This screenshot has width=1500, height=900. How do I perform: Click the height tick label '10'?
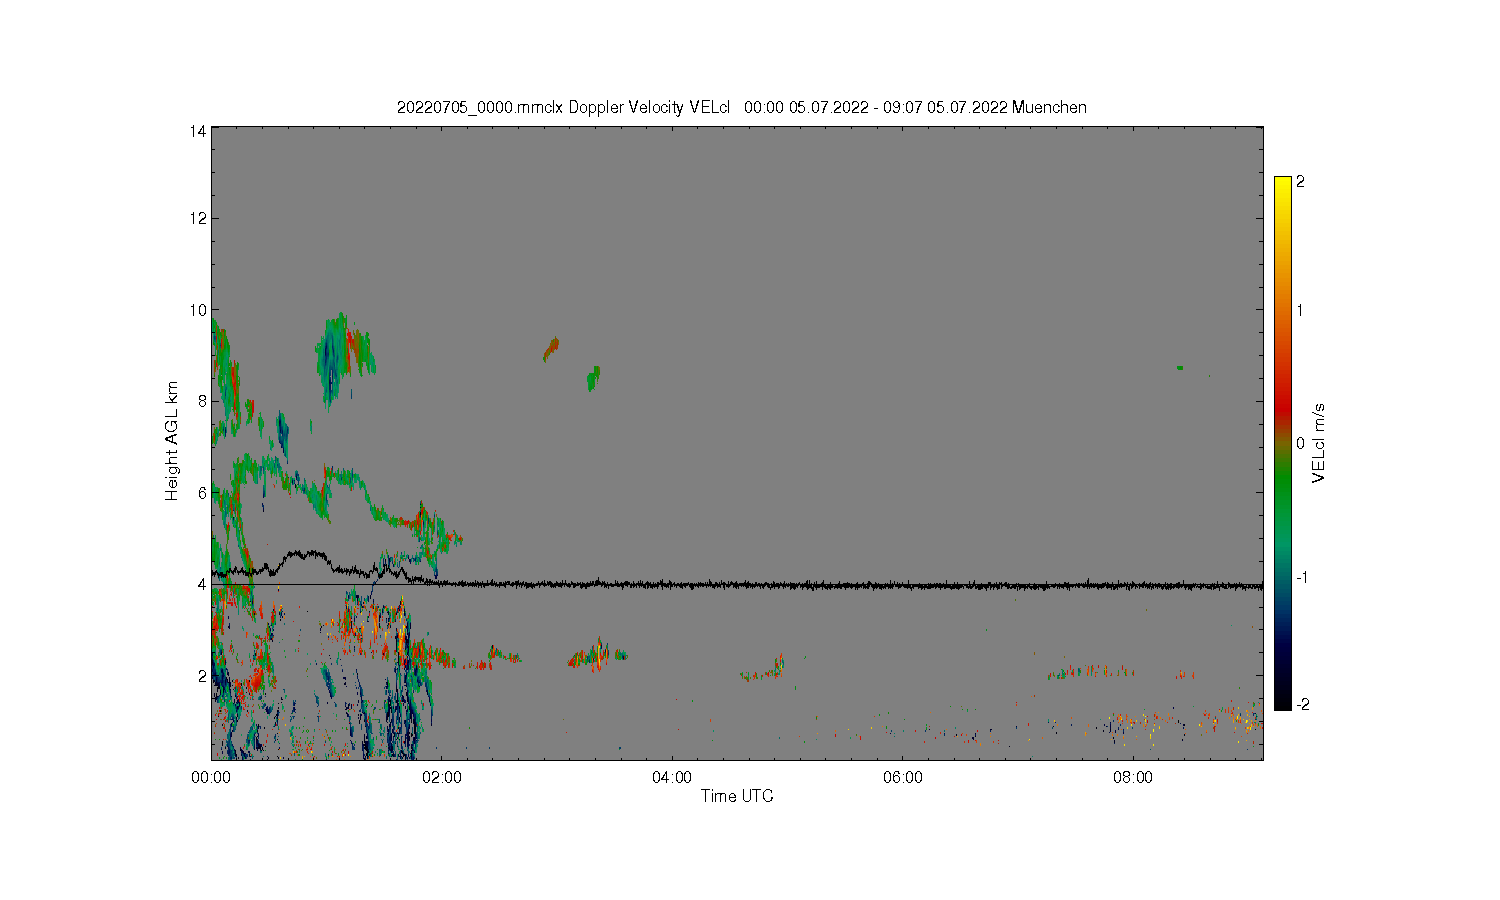(198, 310)
